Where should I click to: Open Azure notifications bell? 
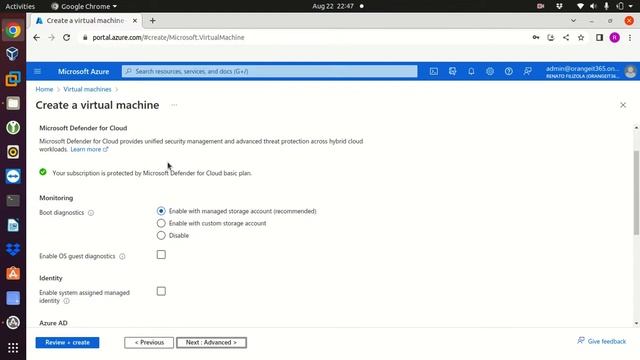471,71
